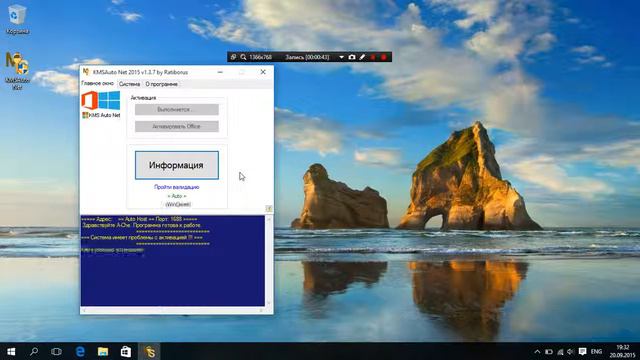This screenshot has height=360, width=640.
Task: Show hidden tray icons chevron
Action: [x=537, y=351]
